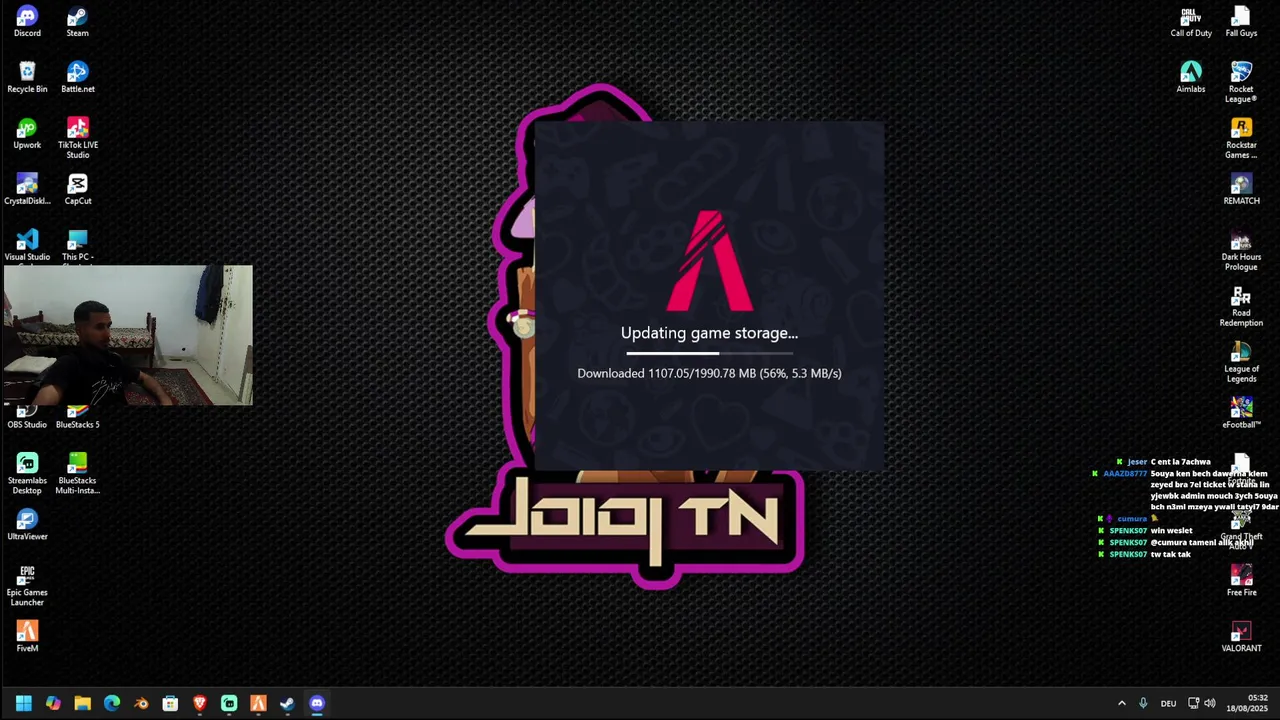Open BlueStacks Multi-Instance Manager
Image resolution: width=1280 pixels, height=720 pixels.
coord(77,474)
